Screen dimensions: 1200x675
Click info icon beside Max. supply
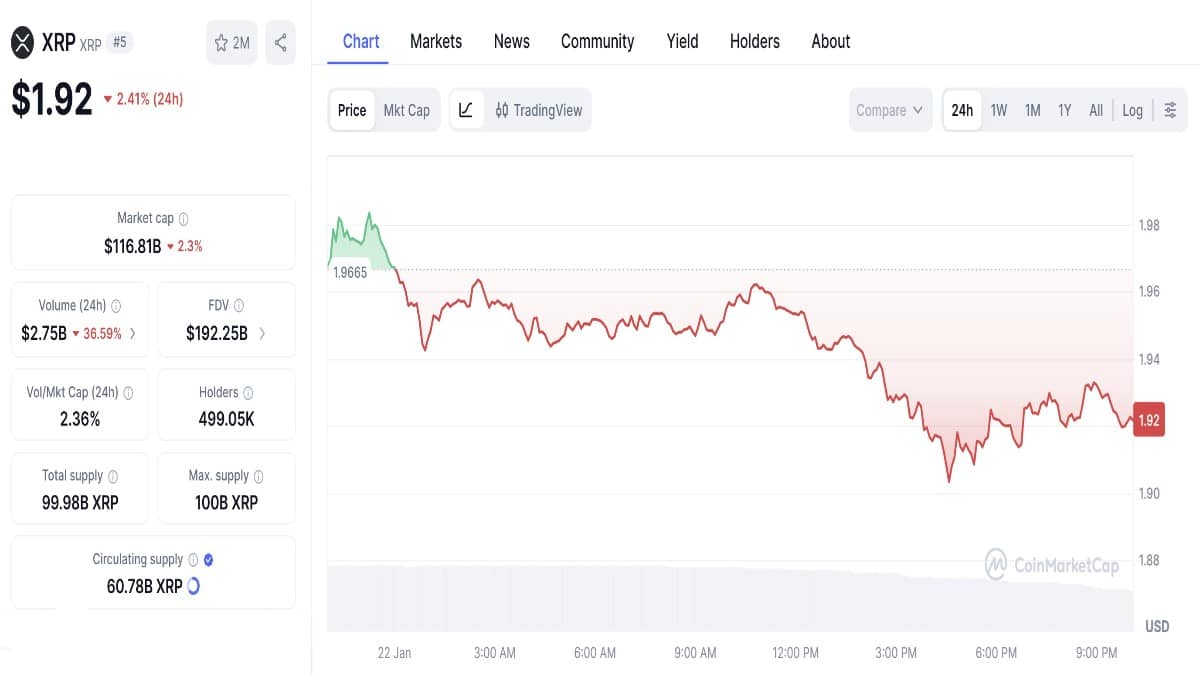click(259, 477)
